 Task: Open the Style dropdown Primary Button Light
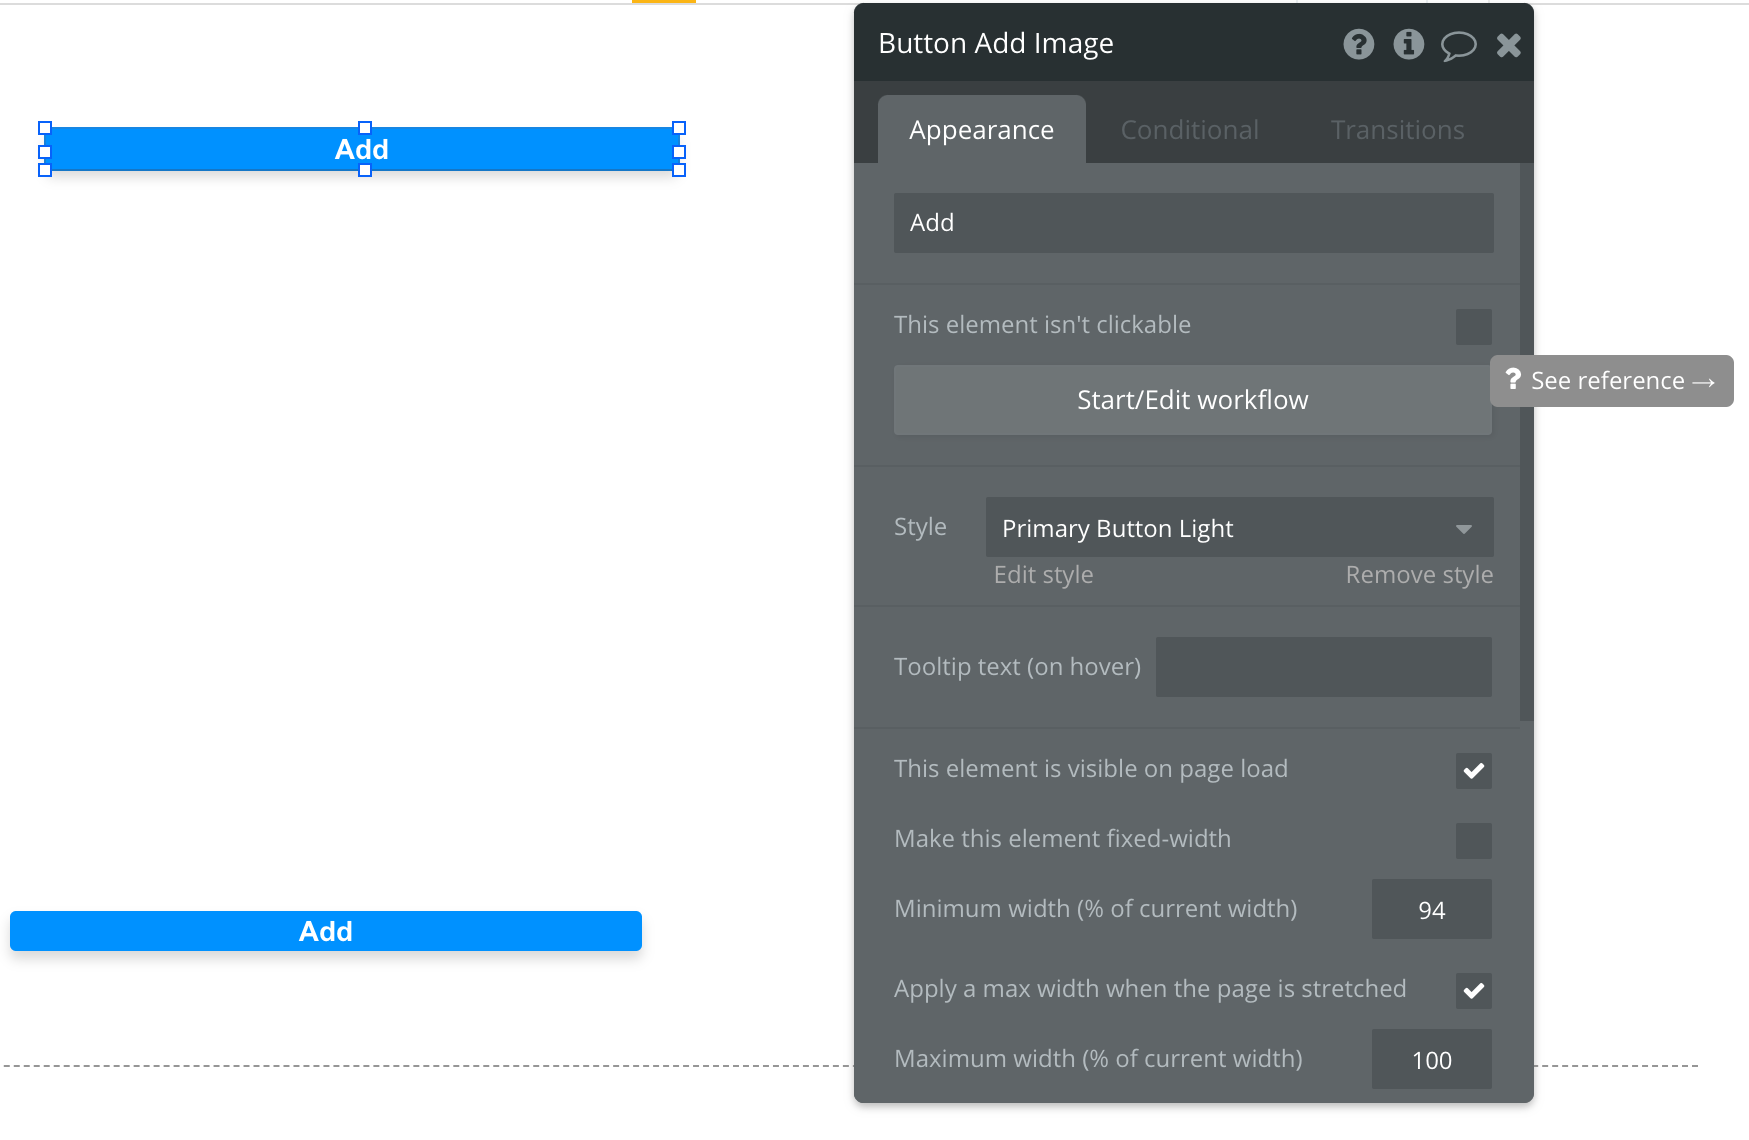[1220, 528]
